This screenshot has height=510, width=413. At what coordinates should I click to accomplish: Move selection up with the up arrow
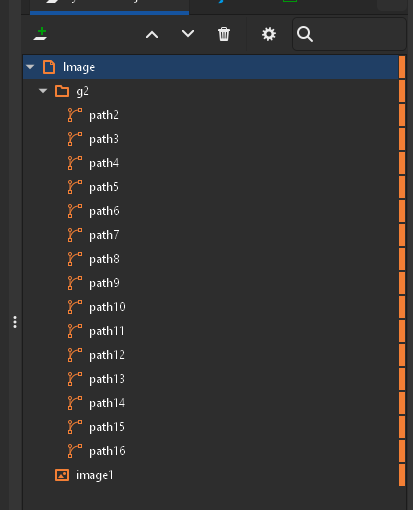[x=152, y=34]
